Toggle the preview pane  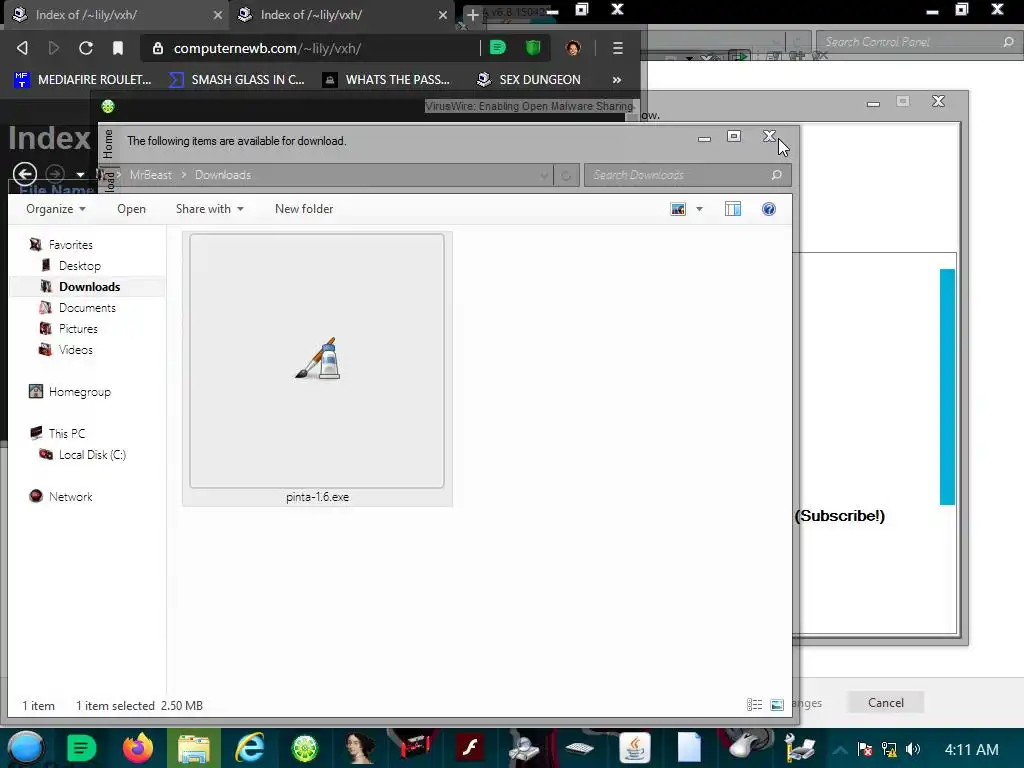733,209
